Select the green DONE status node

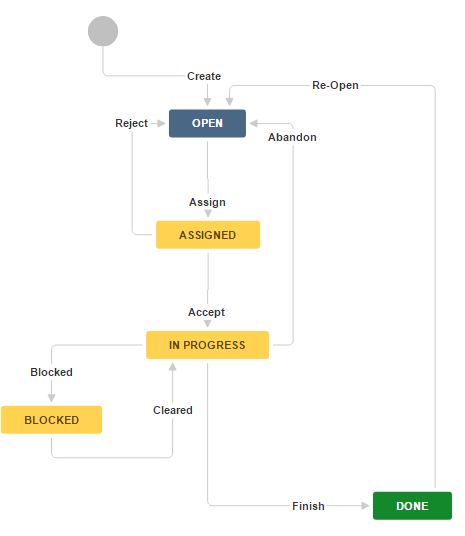click(412, 506)
